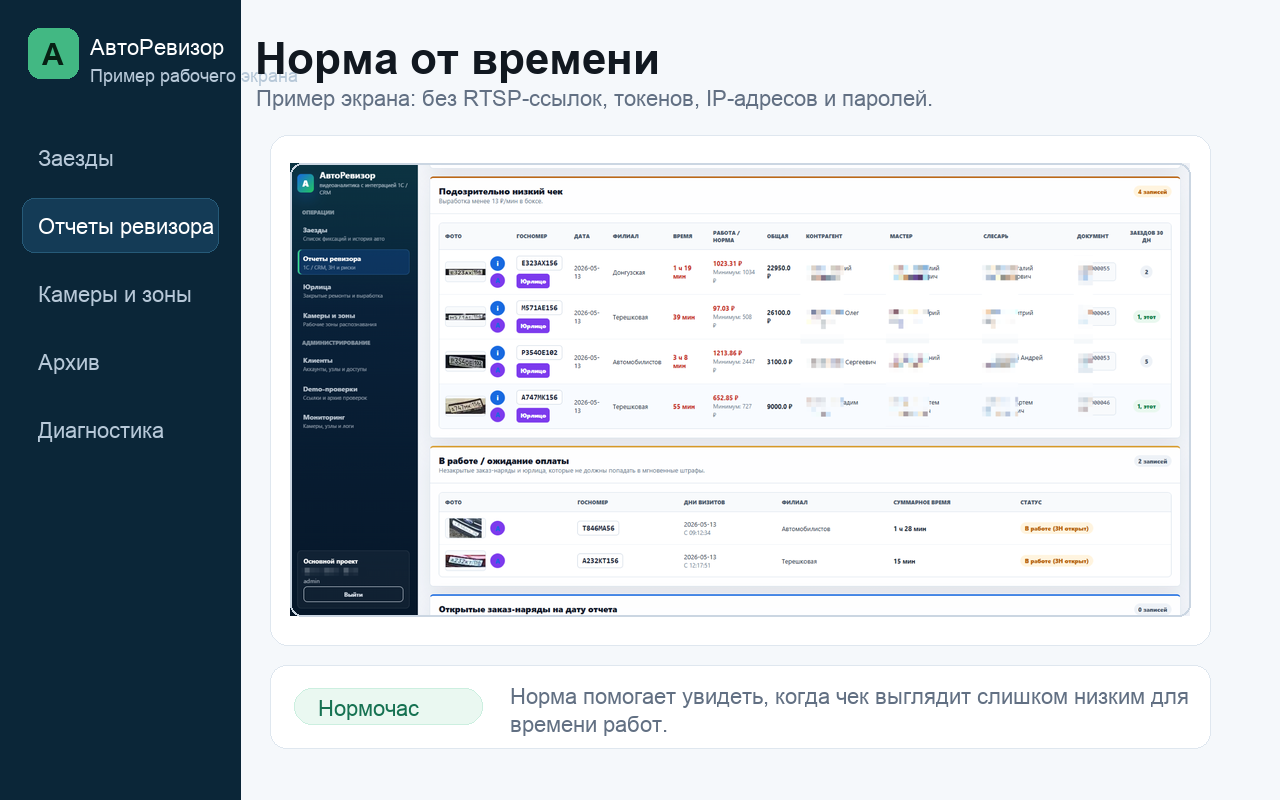The width and height of the screenshot is (1280, 800).
Task: Click the purple round icon in the M571AE156 row
Action: click(x=497, y=325)
